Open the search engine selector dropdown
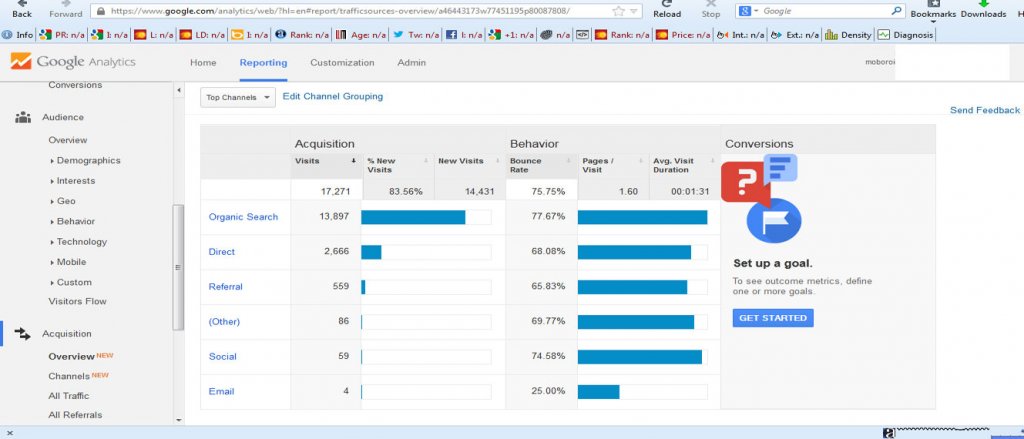The width and height of the screenshot is (1024, 439). (x=748, y=11)
